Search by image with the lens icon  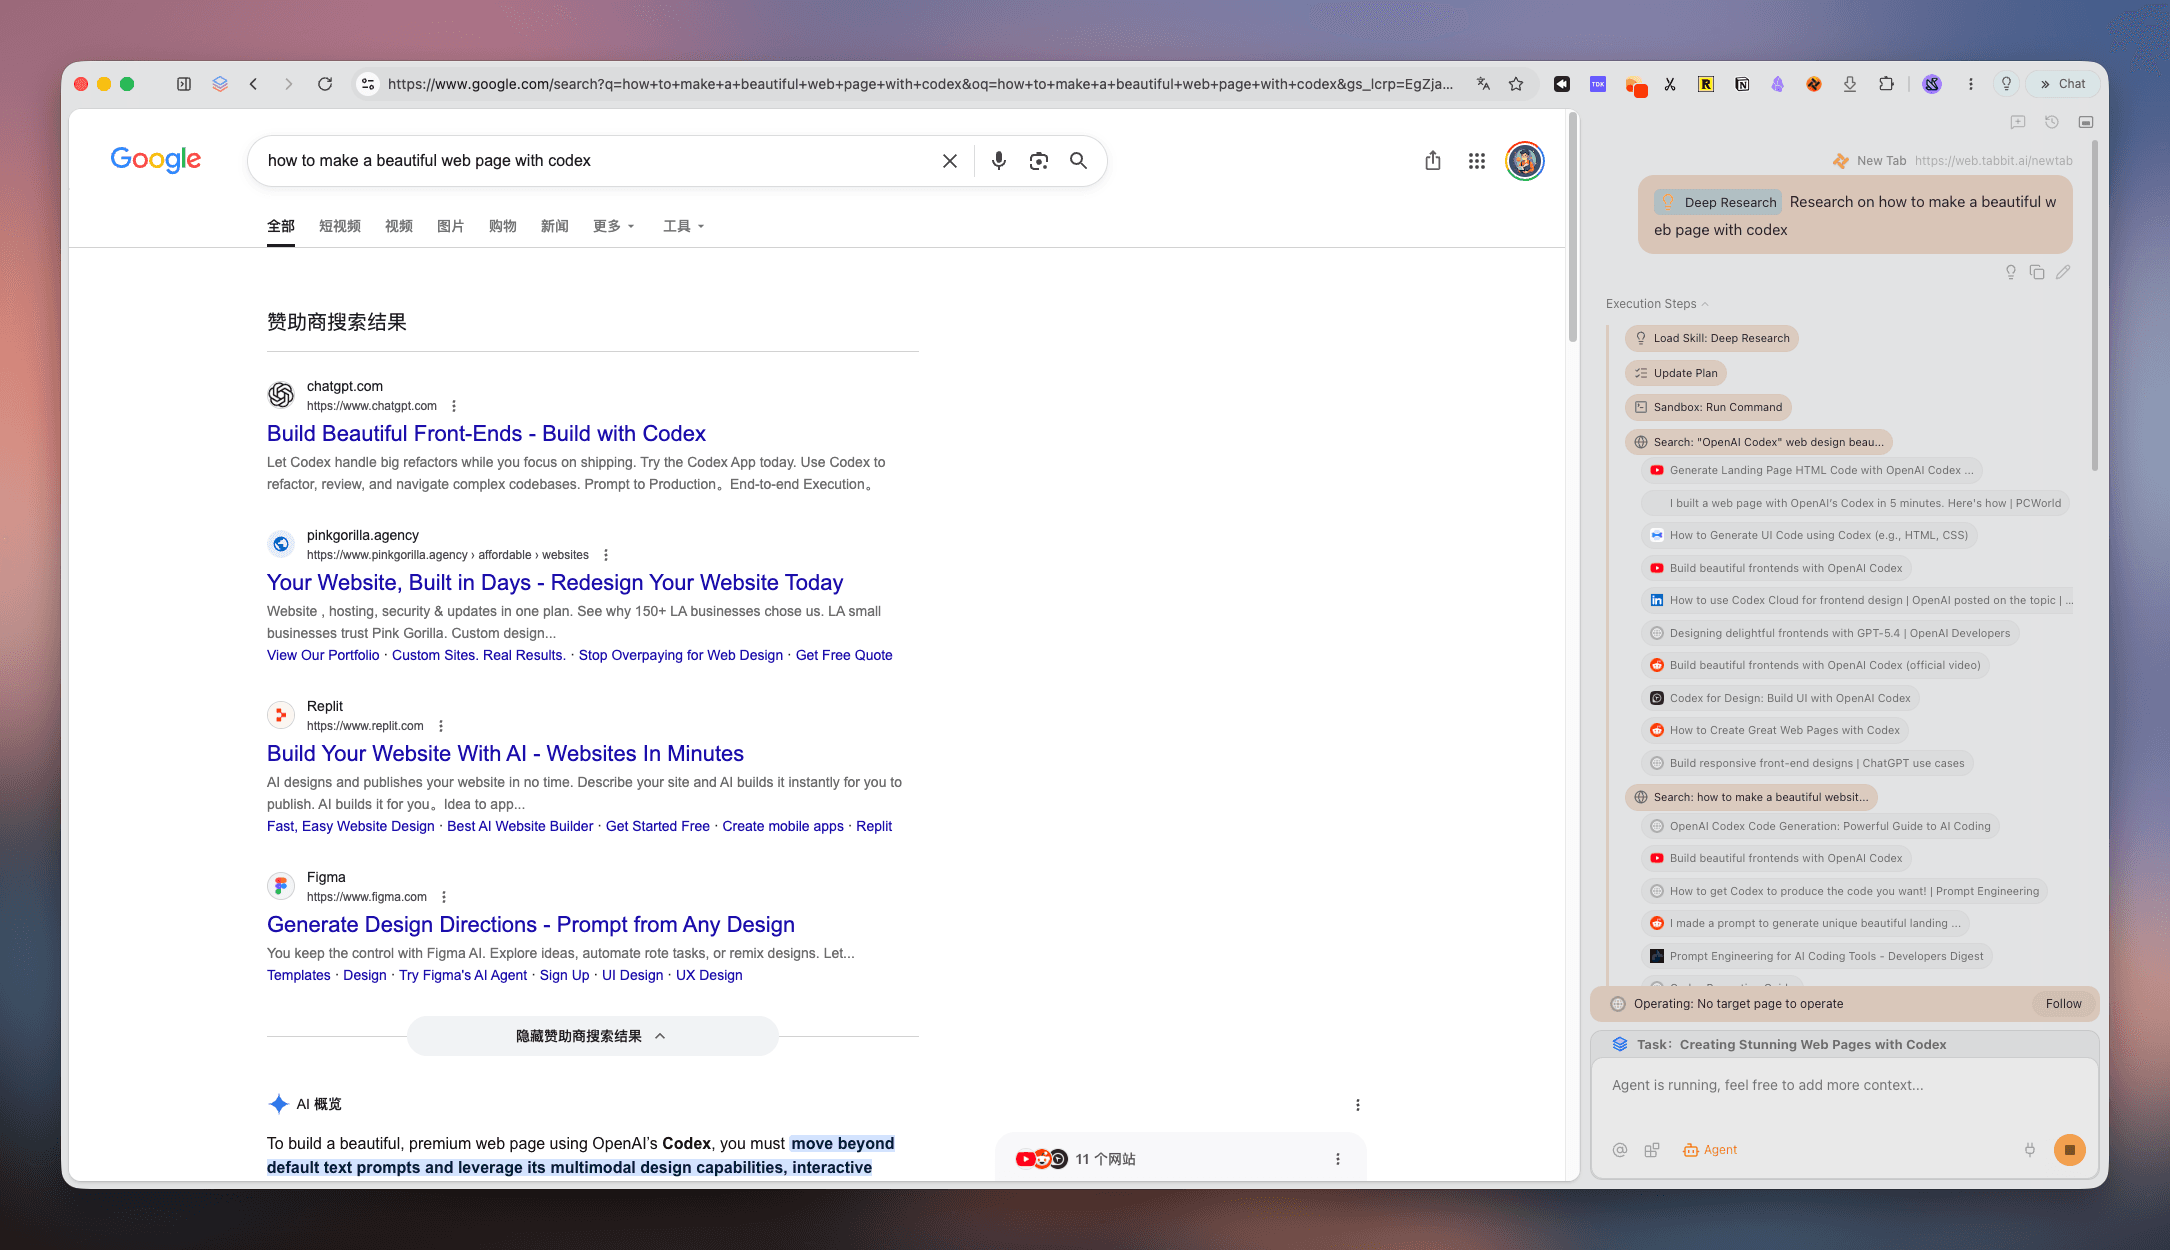point(1039,161)
